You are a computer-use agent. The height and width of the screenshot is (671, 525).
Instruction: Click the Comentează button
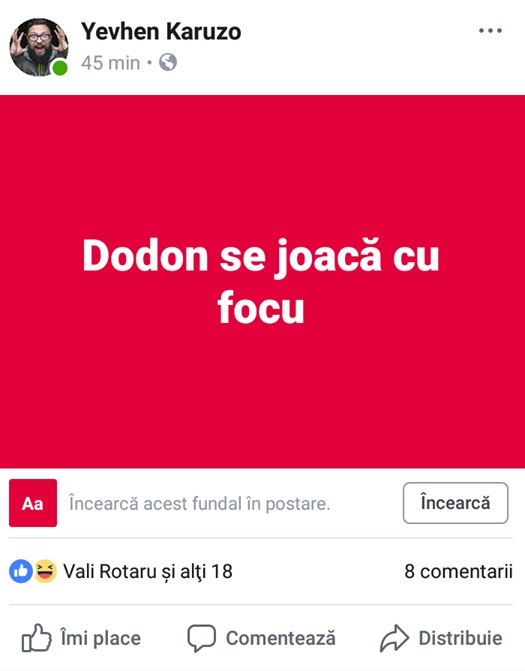click(261, 638)
